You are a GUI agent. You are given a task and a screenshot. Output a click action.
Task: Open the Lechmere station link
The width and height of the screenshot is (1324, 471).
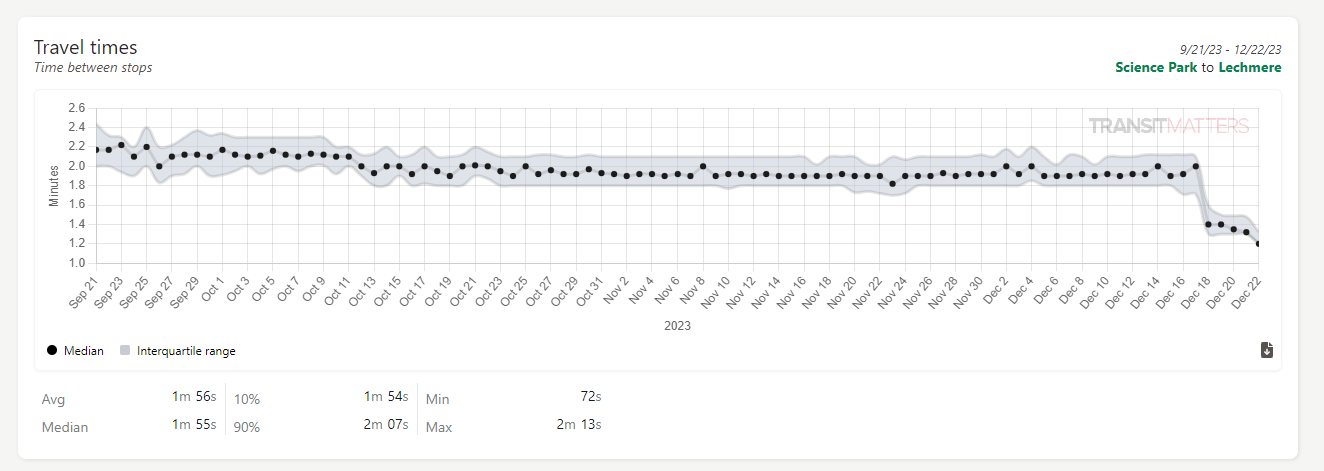click(1249, 67)
